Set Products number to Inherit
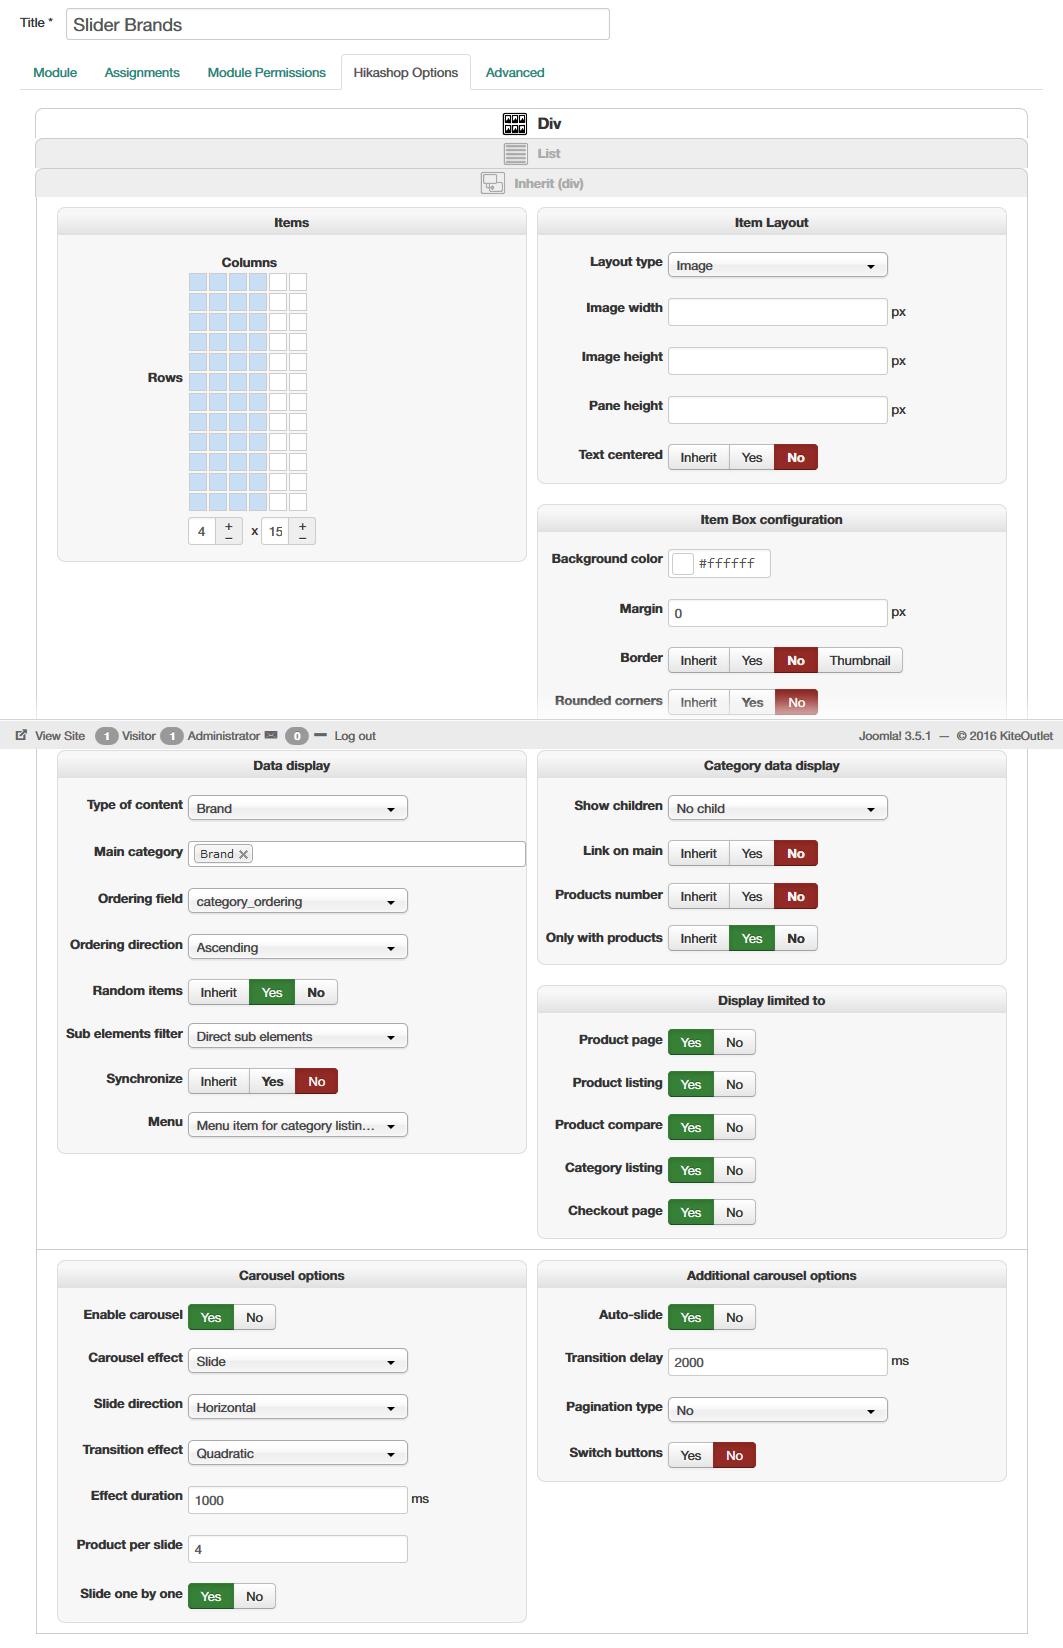Viewport: 1063px width, 1648px height. click(698, 897)
